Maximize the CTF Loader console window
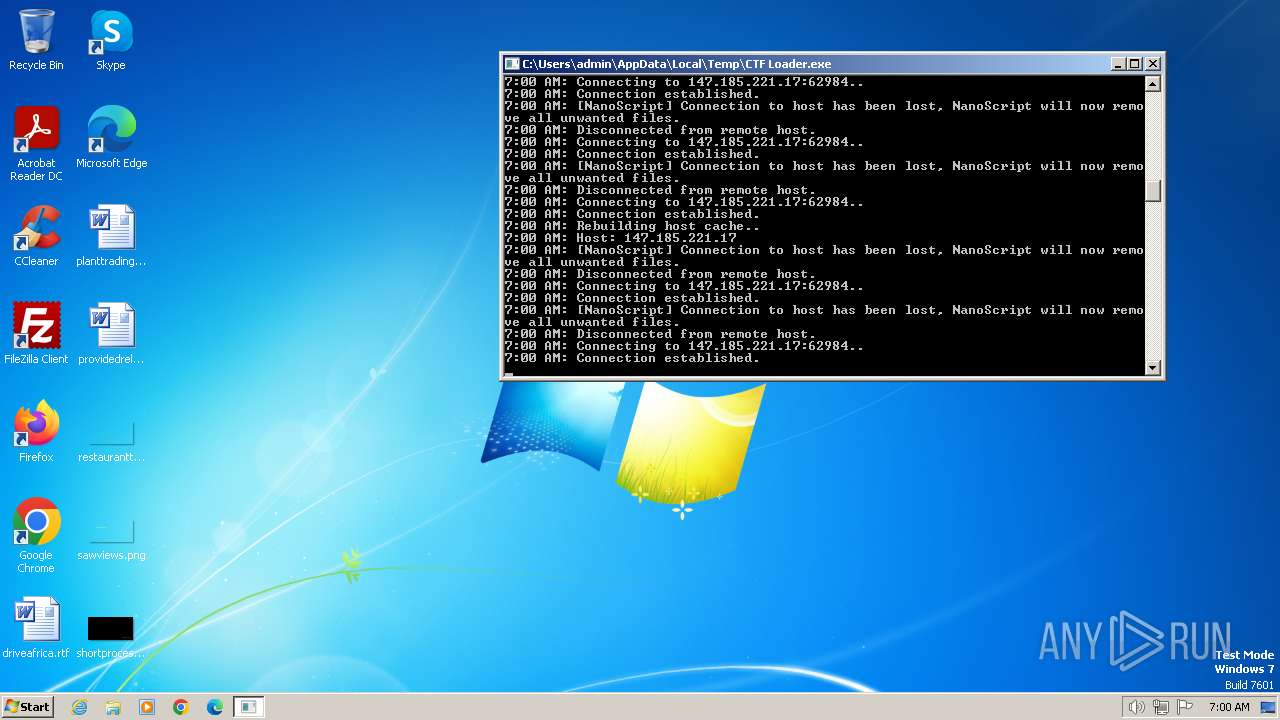The height and width of the screenshot is (720, 1280). click(x=1135, y=64)
